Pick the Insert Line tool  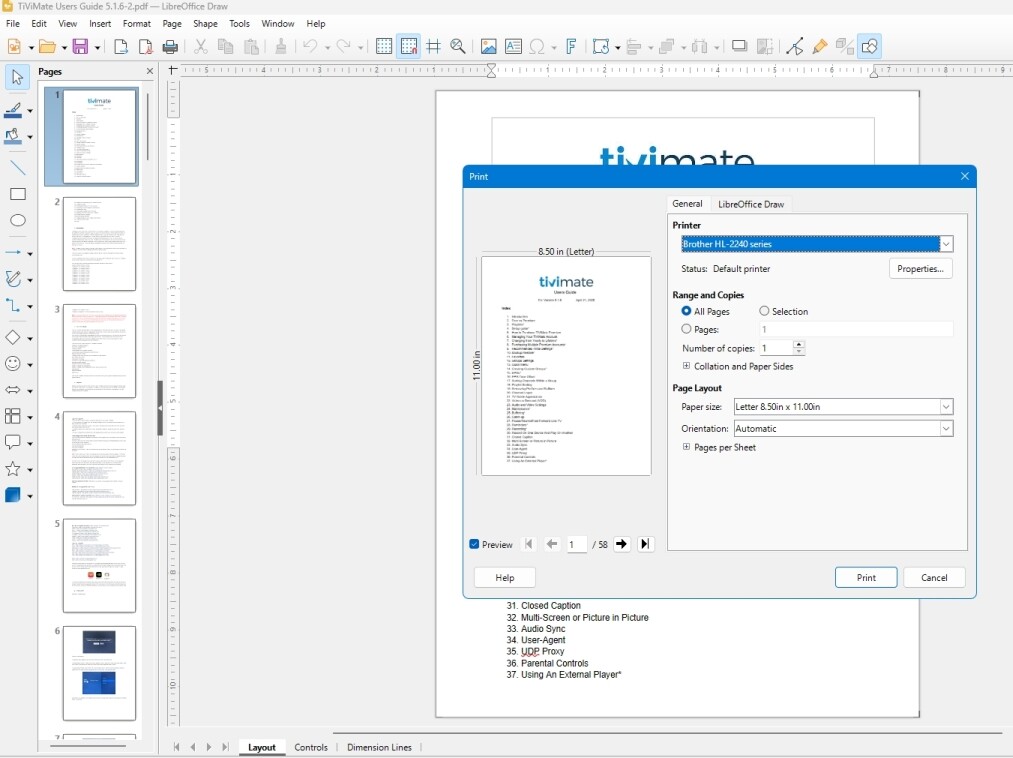pos(17,167)
